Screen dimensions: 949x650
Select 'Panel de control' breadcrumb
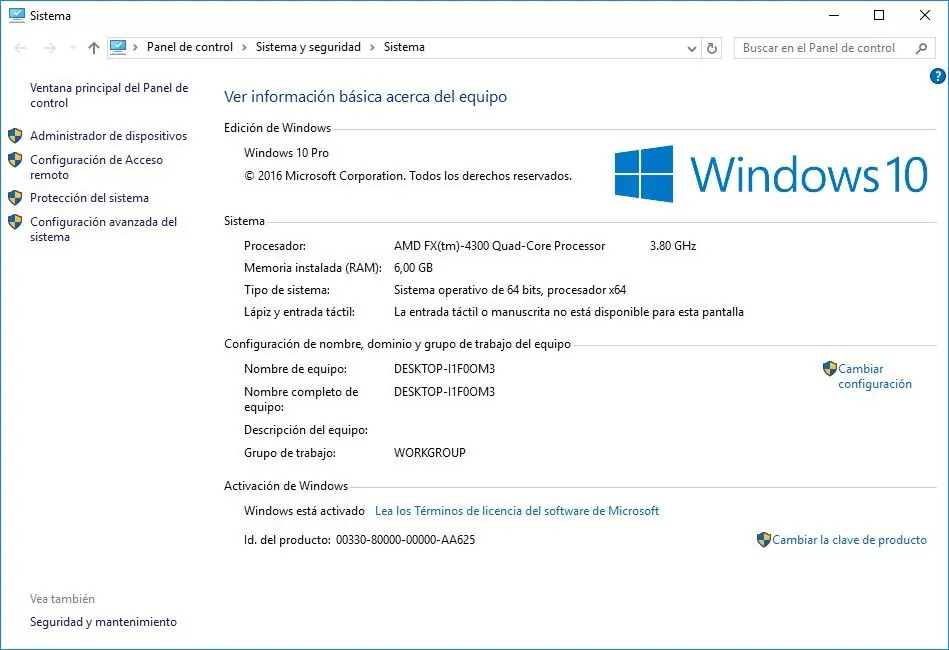pyautogui.click(x=189, y=47)
